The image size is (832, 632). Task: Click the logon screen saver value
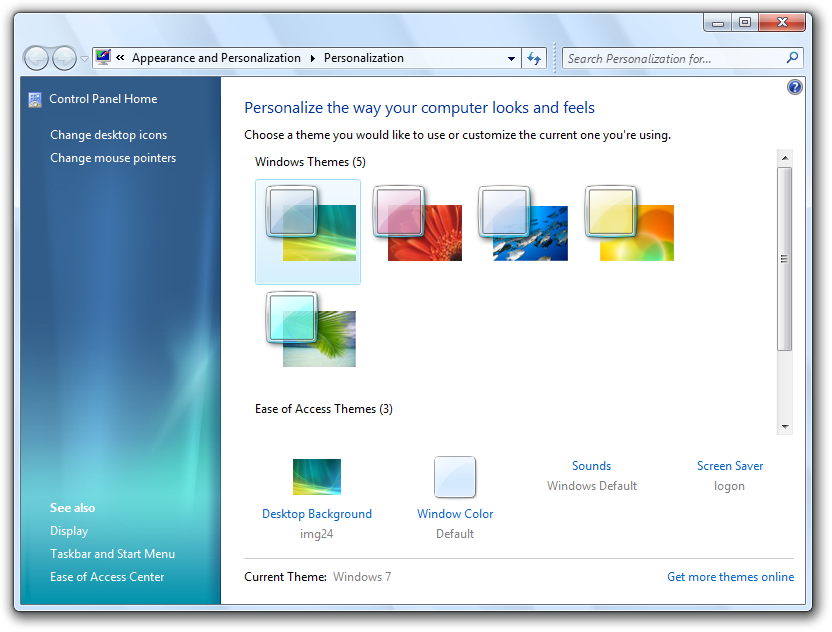(730, 487)
